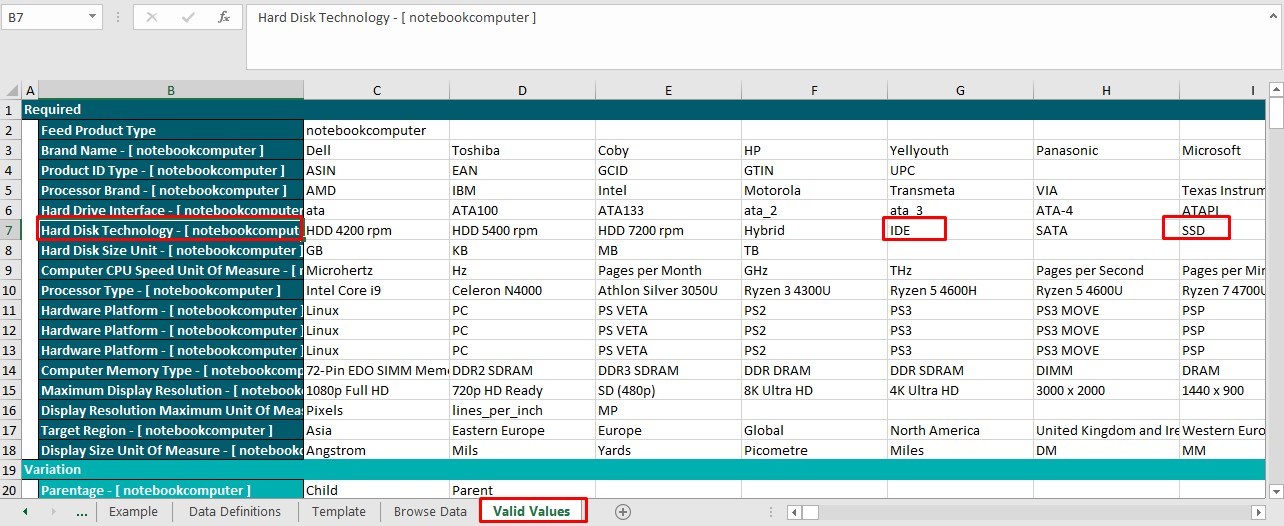
Task: Click the formula bar cancel (X) icon
Action: point(152,17)
